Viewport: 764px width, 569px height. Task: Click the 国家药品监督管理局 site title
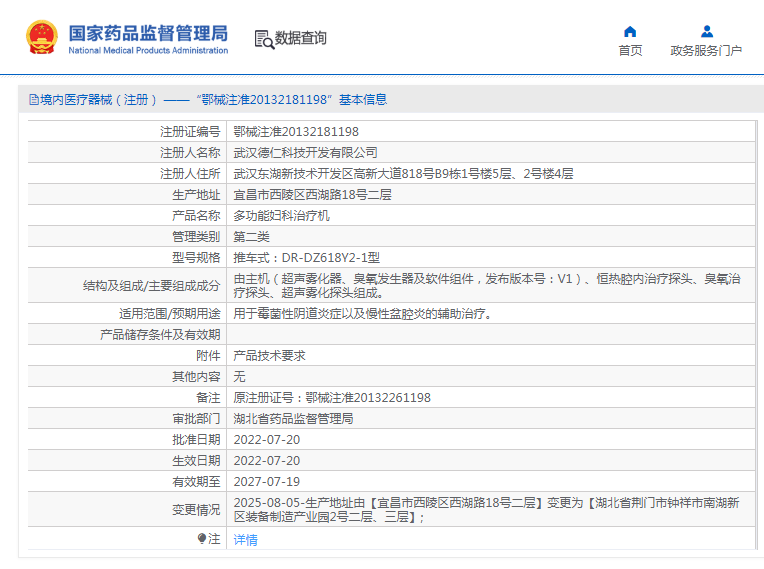point(148,32)
